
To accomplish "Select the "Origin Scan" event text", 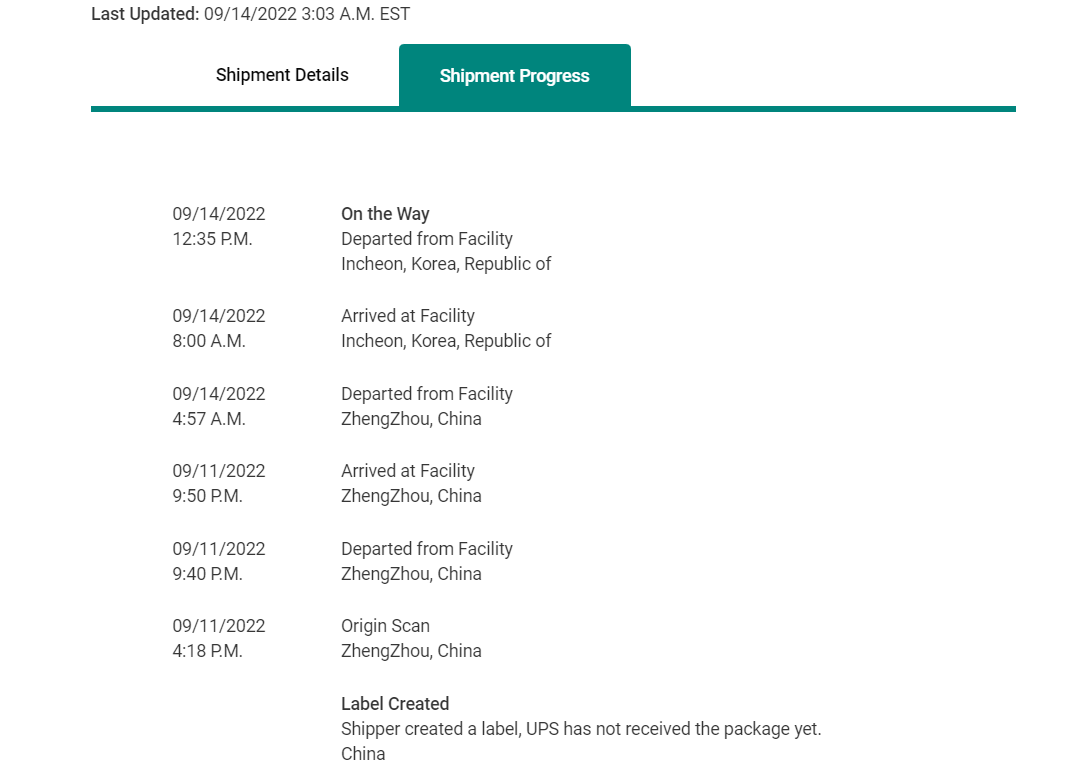I will click(x=385, y=626).
